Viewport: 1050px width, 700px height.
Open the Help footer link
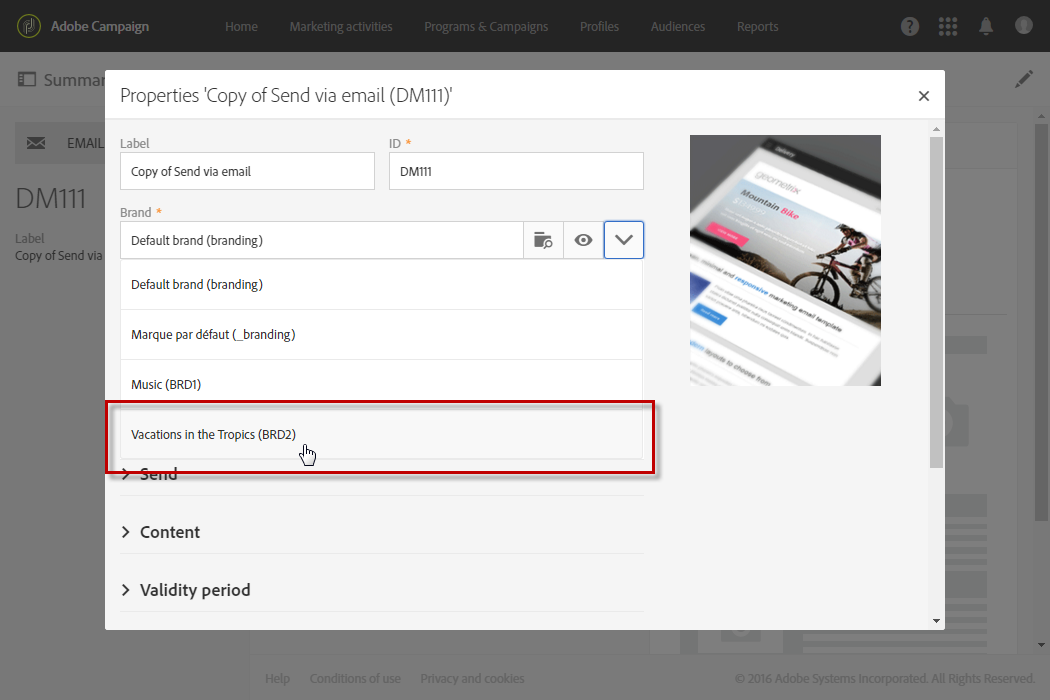point(277,679)
